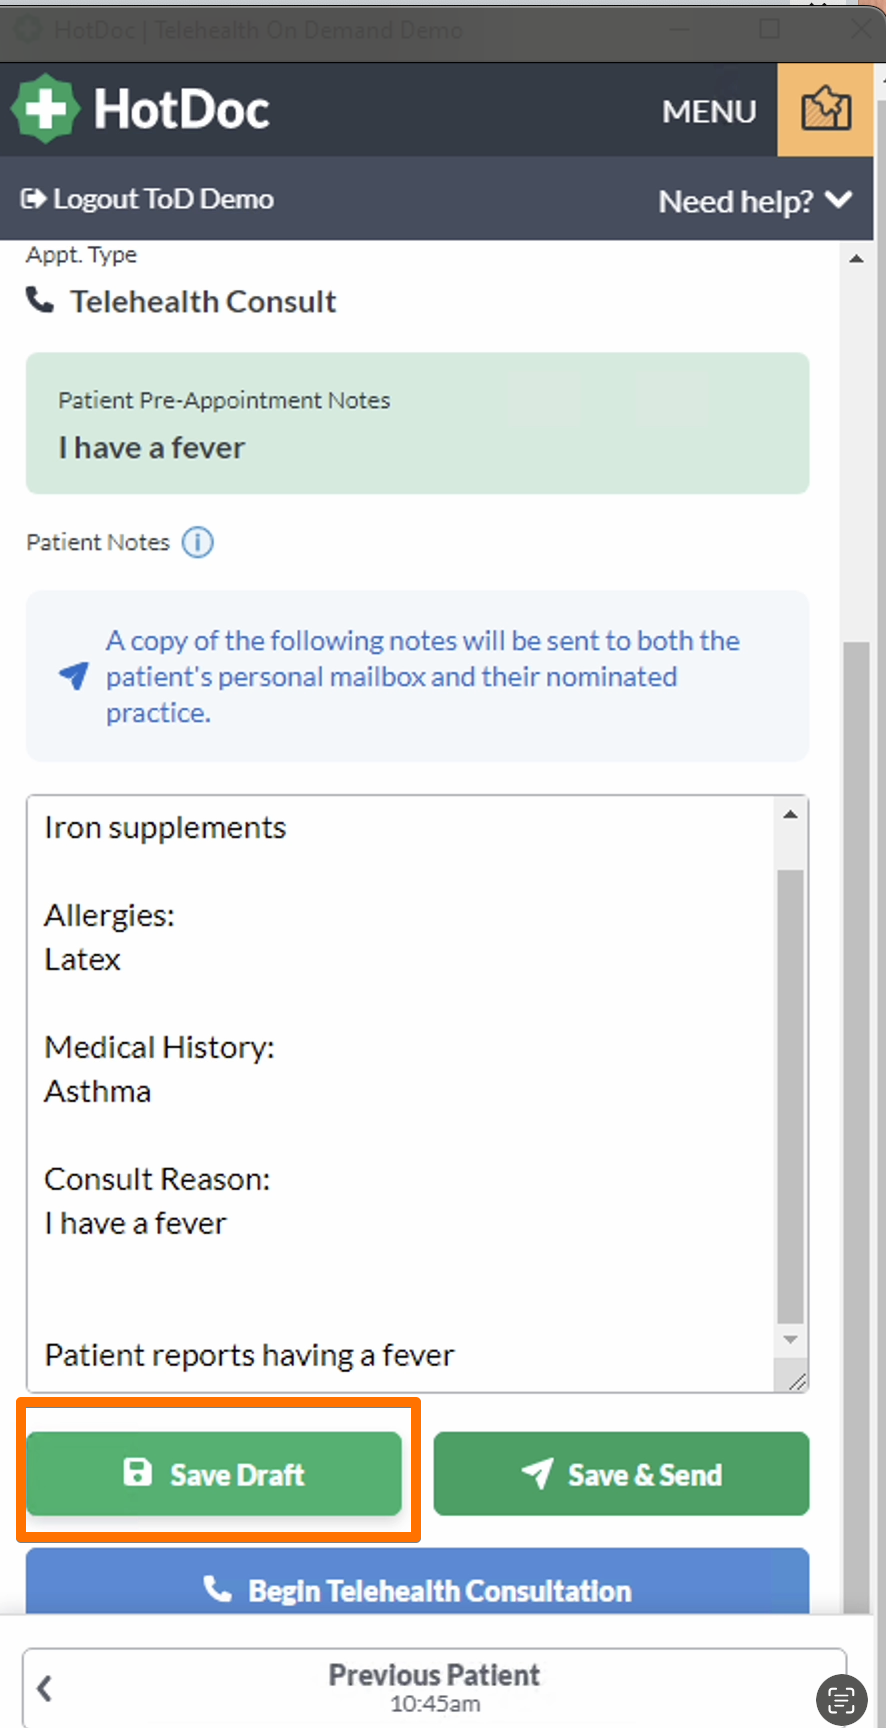This screenshot has width=886, height=1728.
Task: Click the notes textarea scroll down arrow
Action: click(791, 1339)
